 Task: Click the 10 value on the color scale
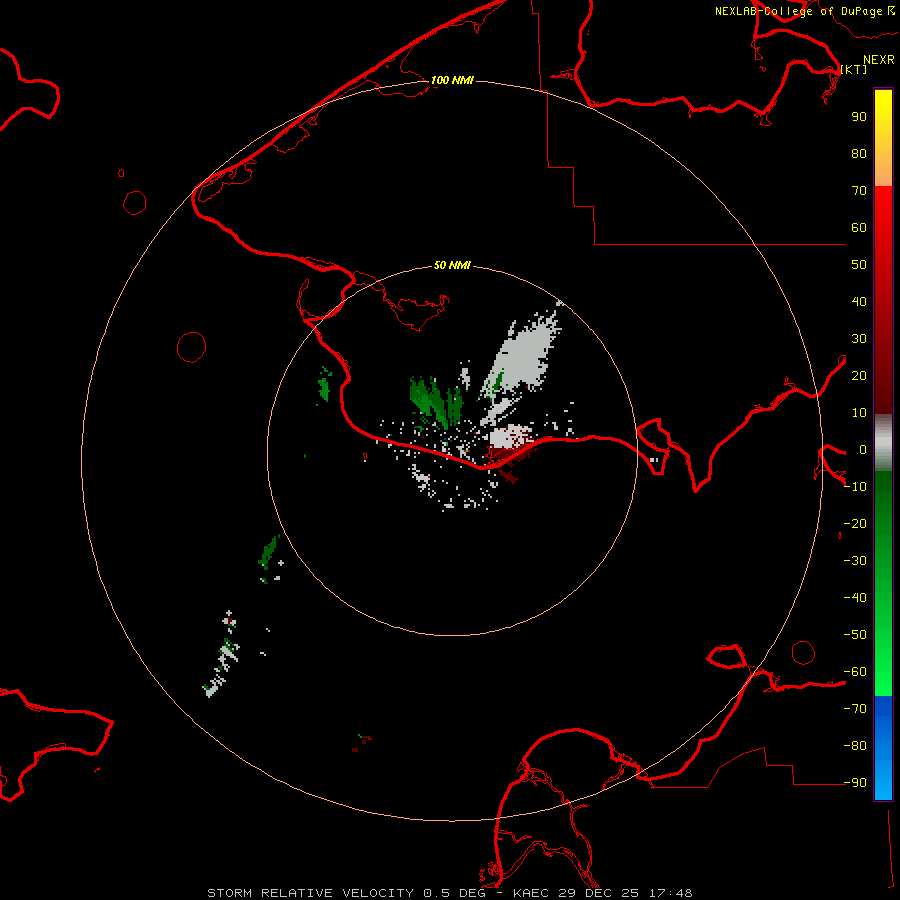[x=859, y=413]
